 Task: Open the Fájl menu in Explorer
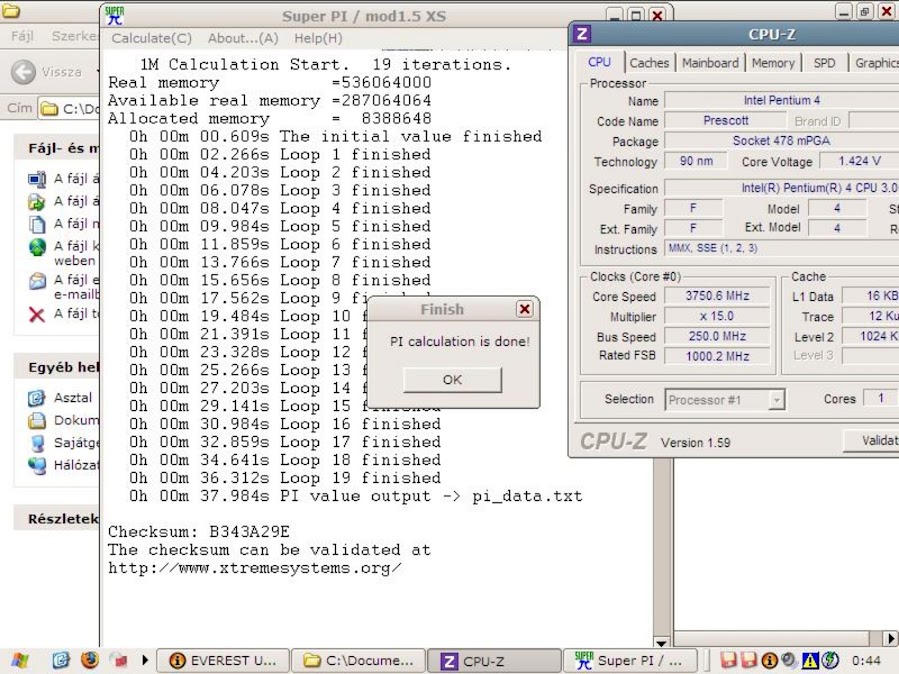coord(22,36)
